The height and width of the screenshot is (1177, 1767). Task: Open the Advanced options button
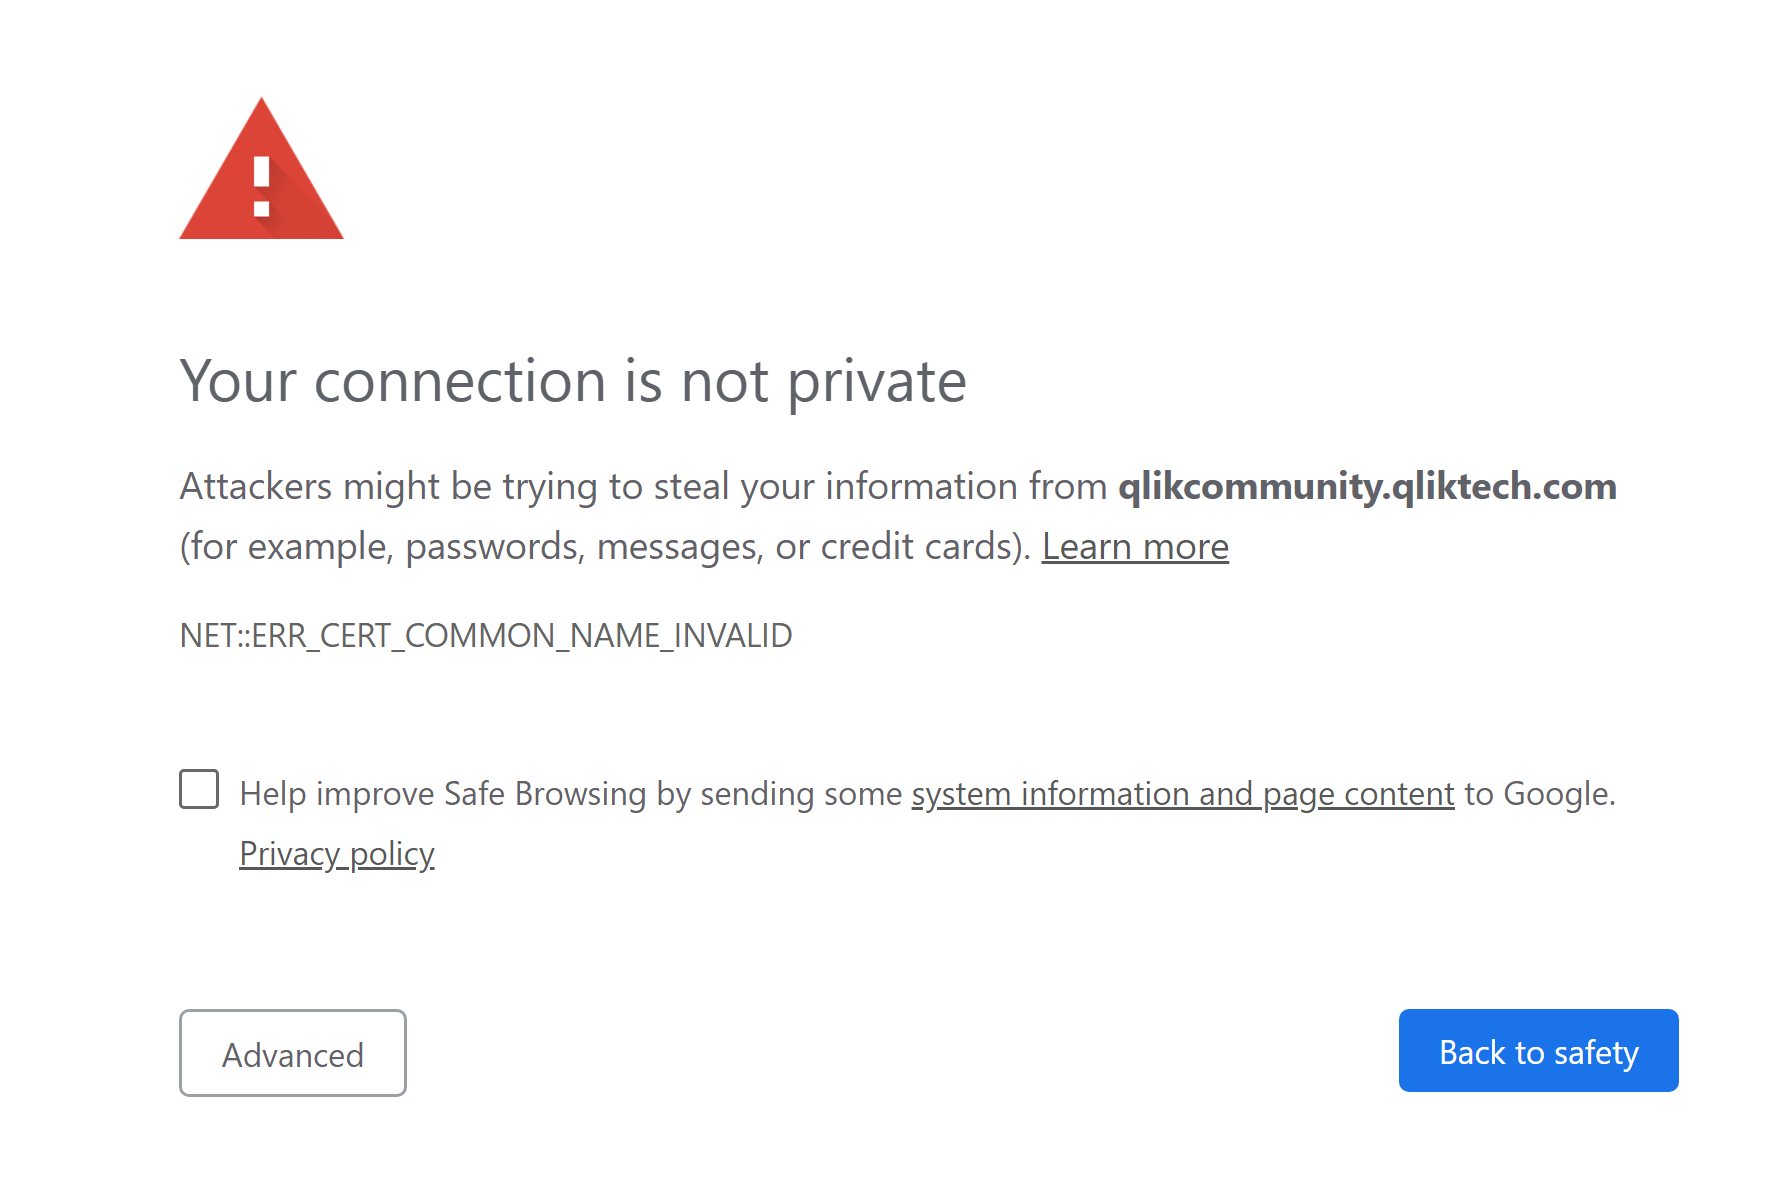(x=293, y=1053)
